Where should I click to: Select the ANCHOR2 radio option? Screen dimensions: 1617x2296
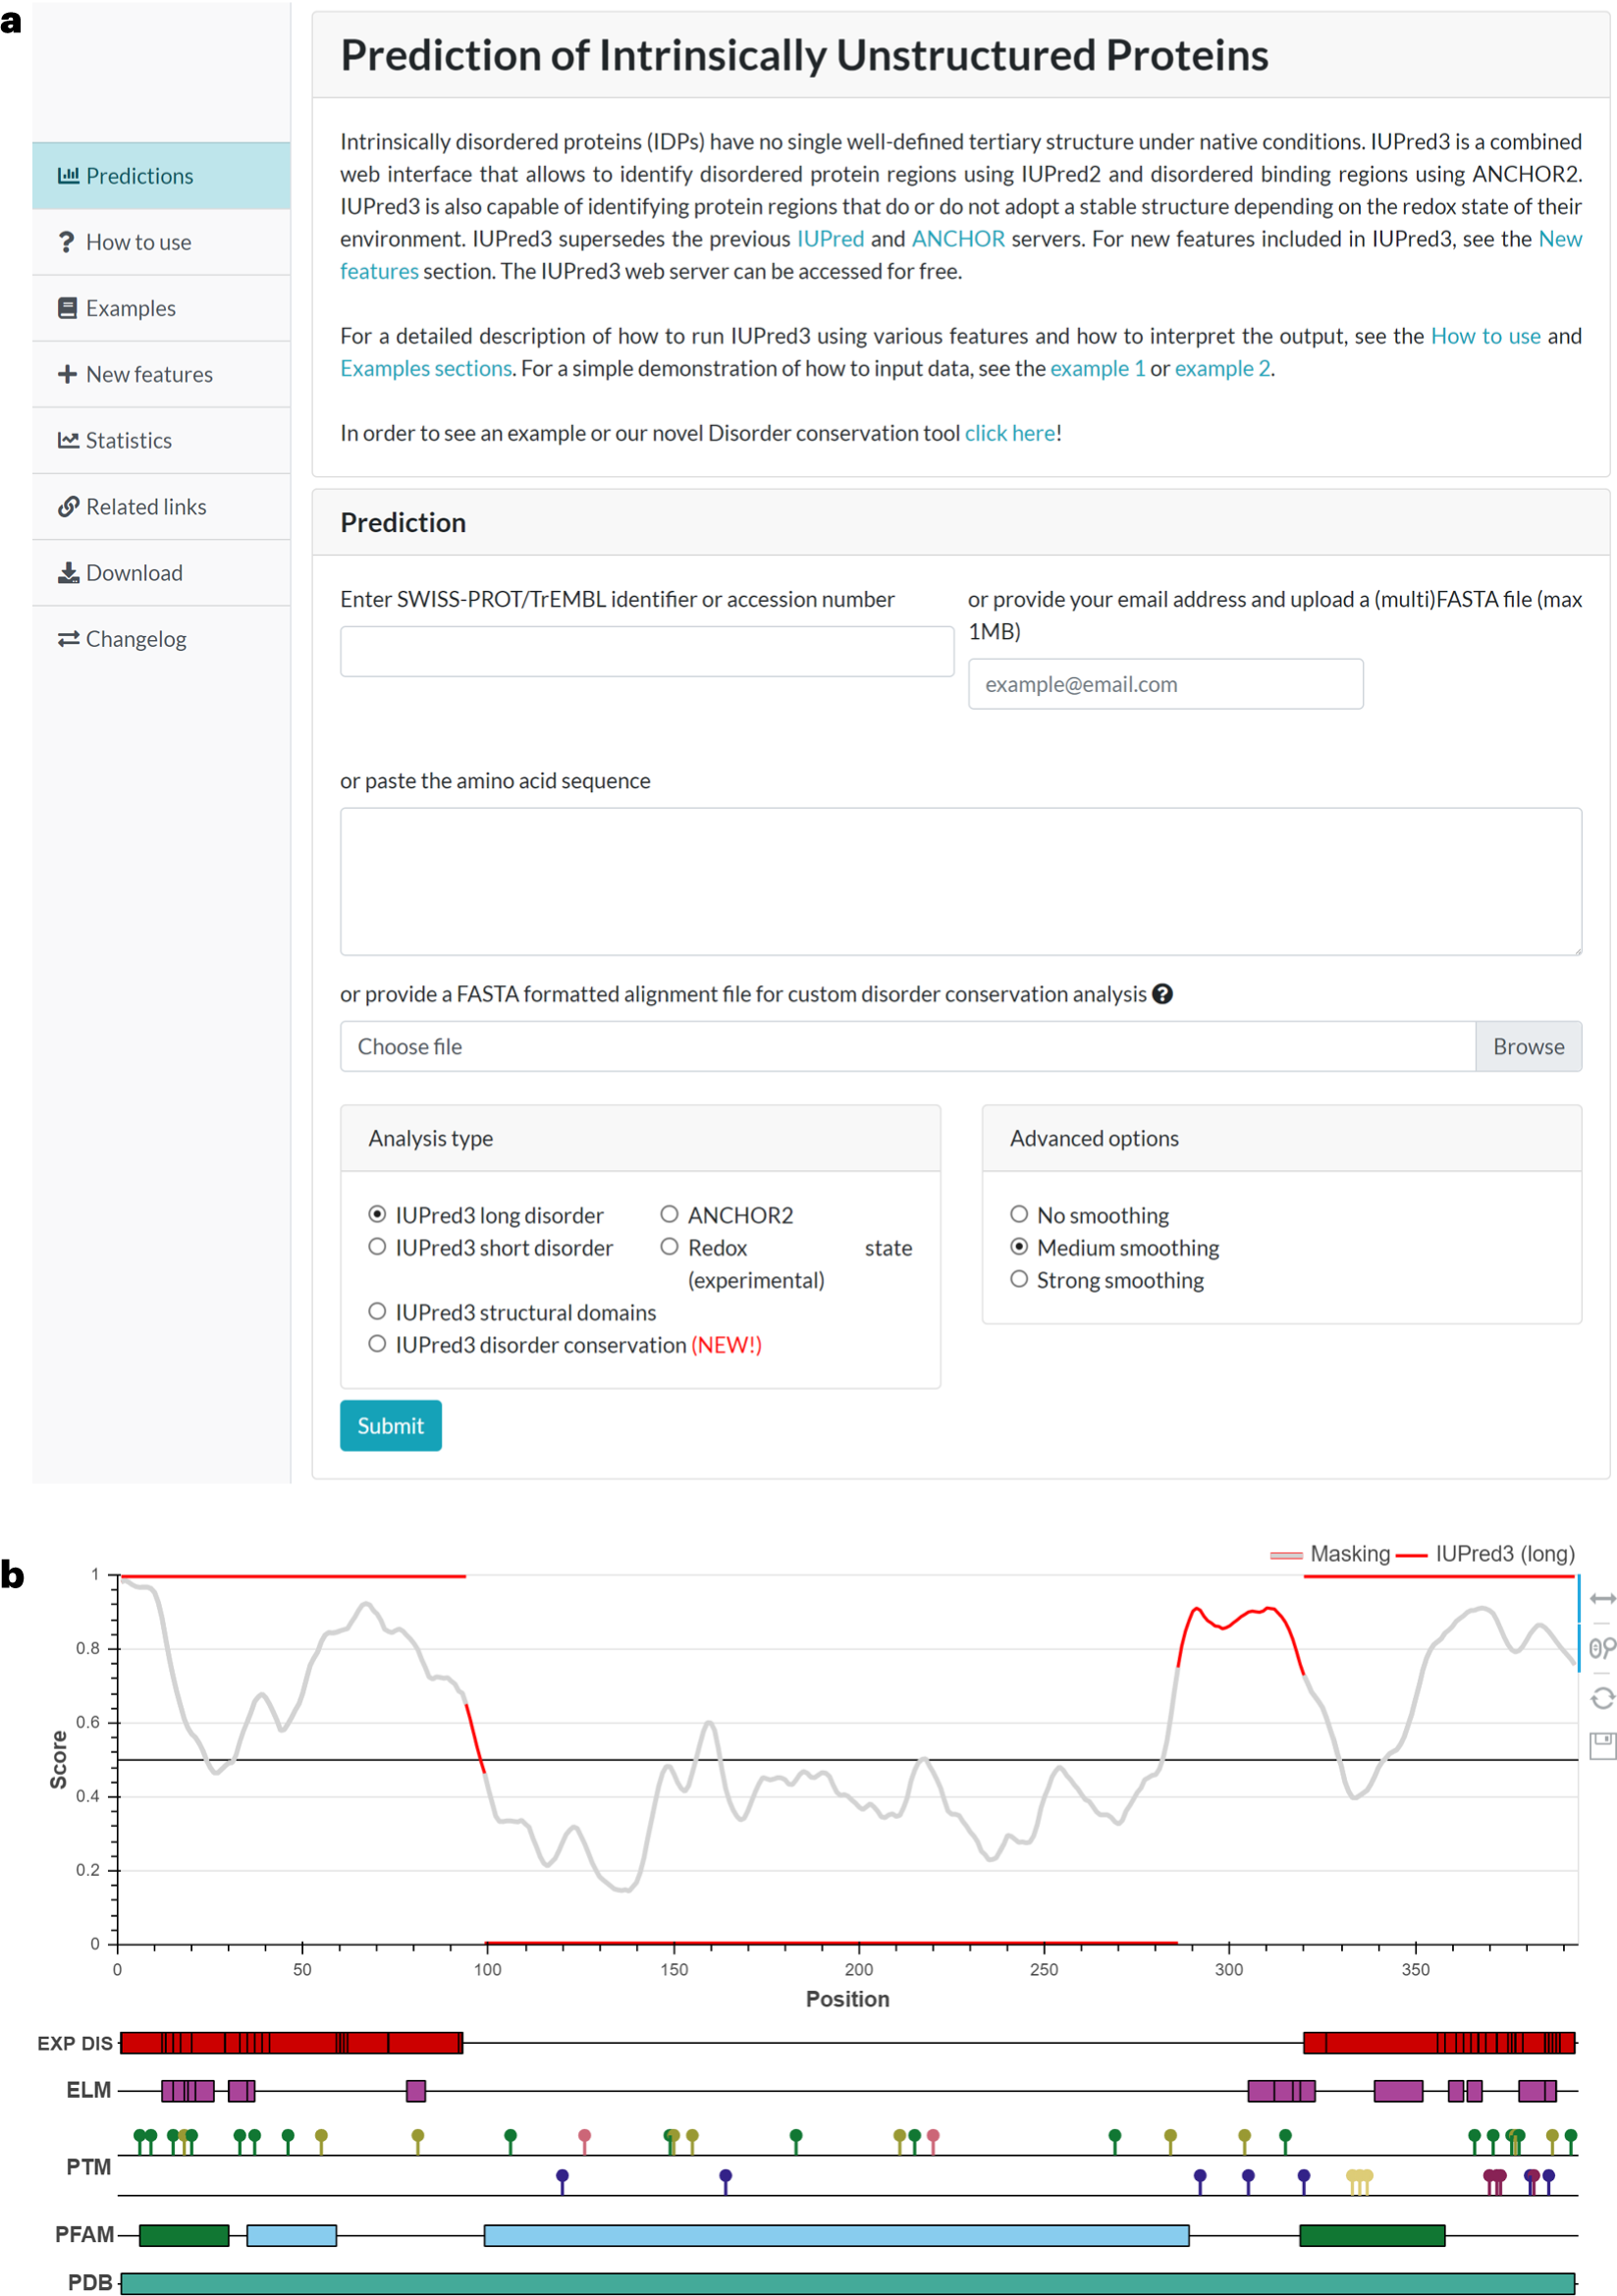coord(669,1214)
